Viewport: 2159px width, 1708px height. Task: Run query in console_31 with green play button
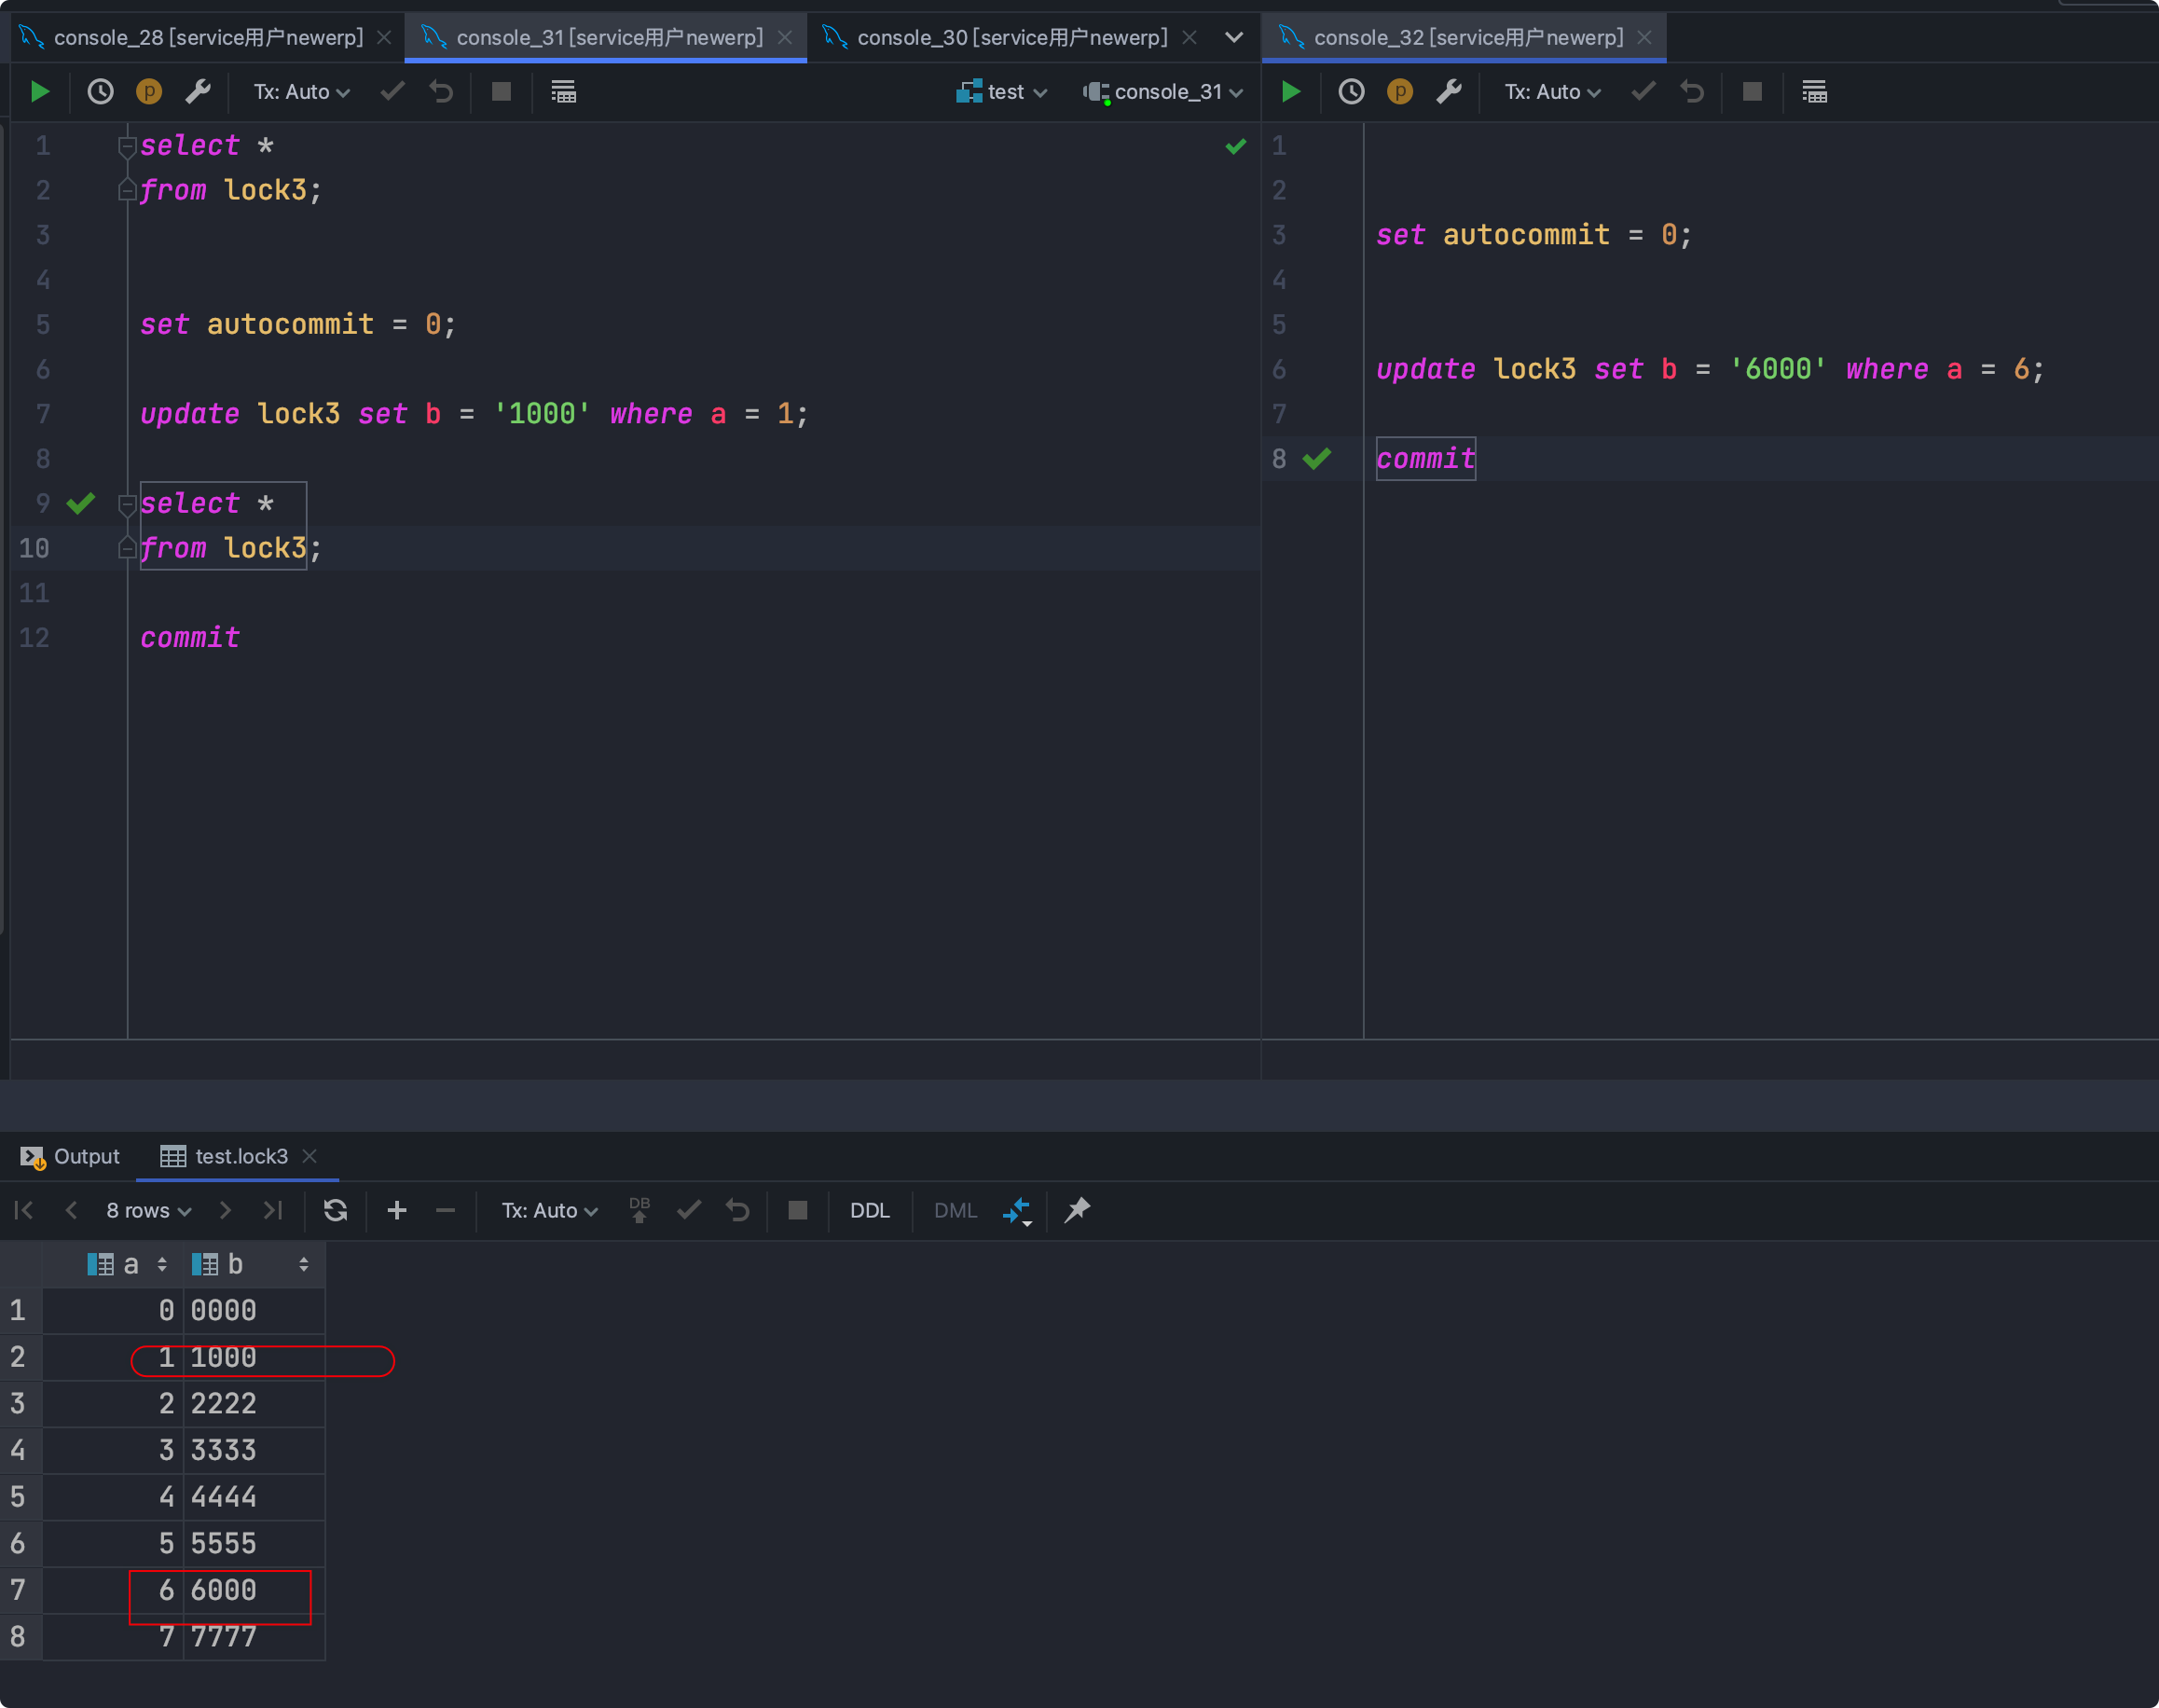[40, 92]
